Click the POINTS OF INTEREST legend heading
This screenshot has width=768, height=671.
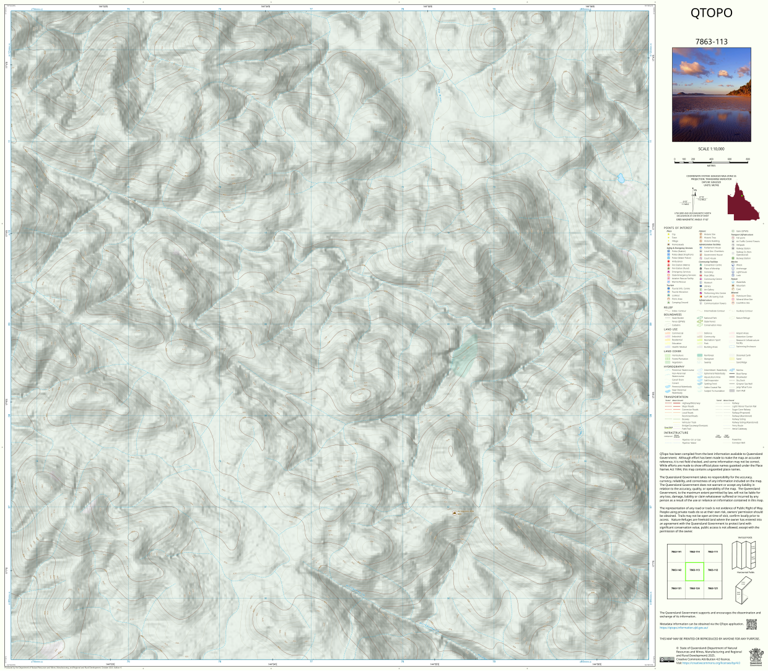click(x=678, y=228)
